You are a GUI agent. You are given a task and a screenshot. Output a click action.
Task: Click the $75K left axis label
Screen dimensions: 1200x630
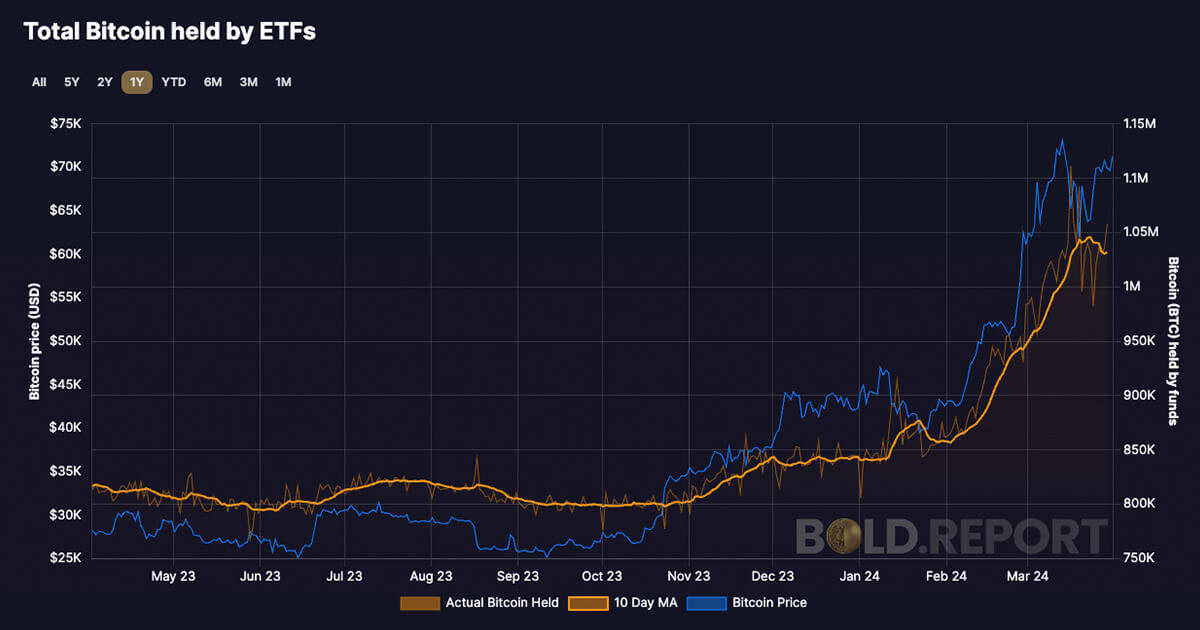(x=65, y=124)
